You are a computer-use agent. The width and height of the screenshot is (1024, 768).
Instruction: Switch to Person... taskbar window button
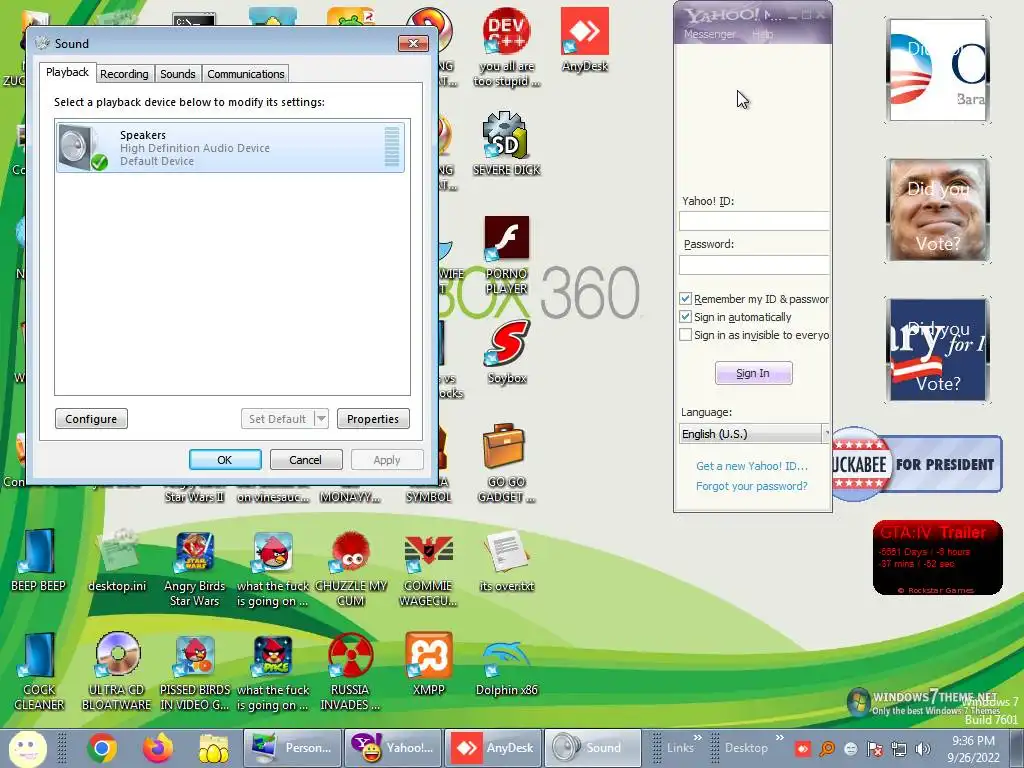coord(293,748)
